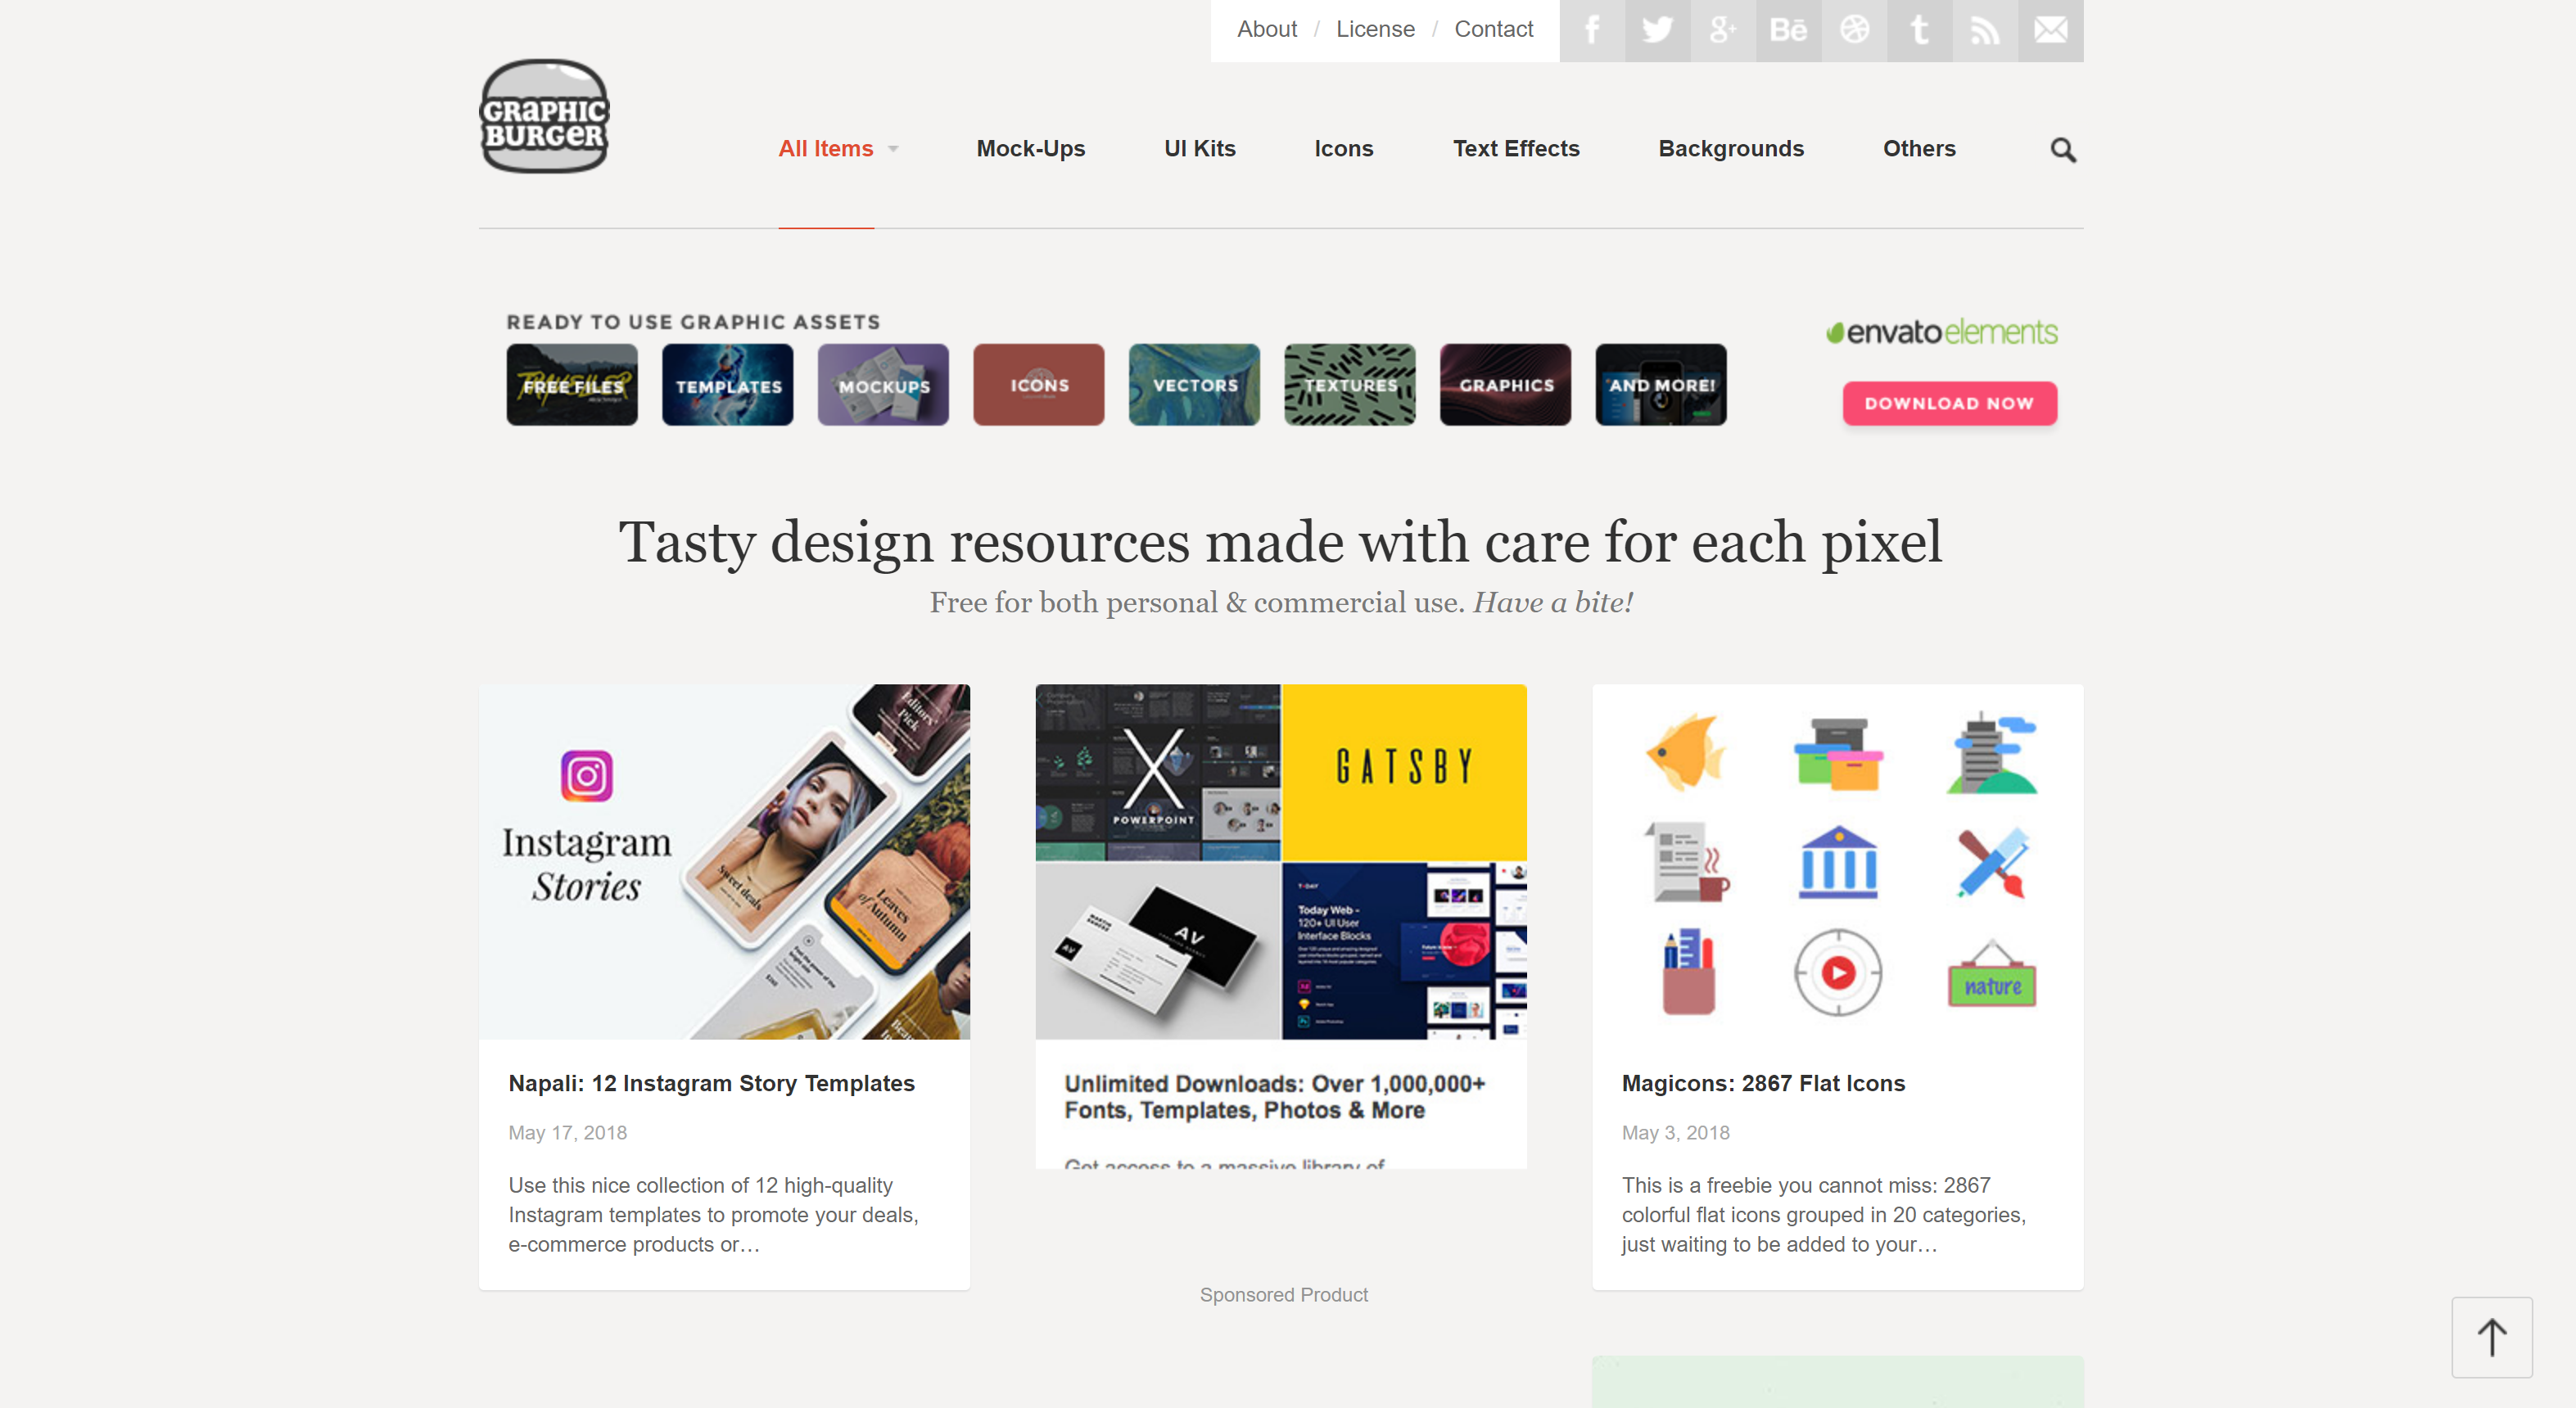Select the Textures asset thumbnail

1349,385
